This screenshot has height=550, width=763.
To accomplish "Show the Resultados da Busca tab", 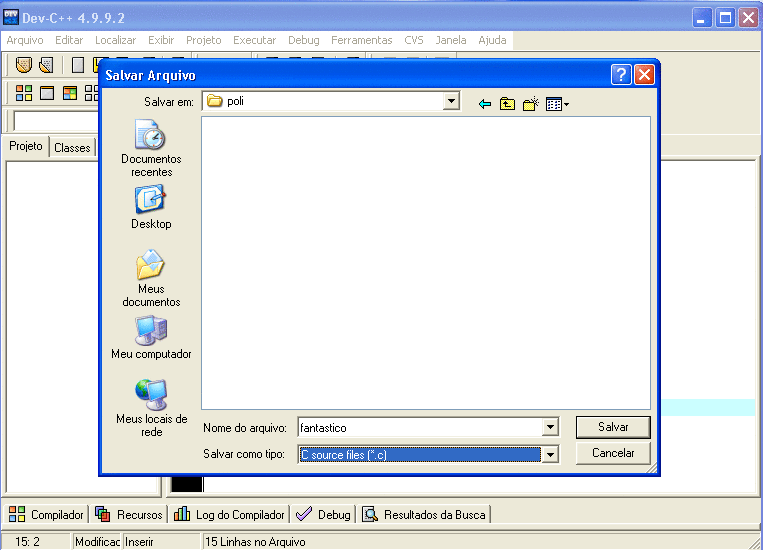I will pyautogui.click(x=424, y=515).
